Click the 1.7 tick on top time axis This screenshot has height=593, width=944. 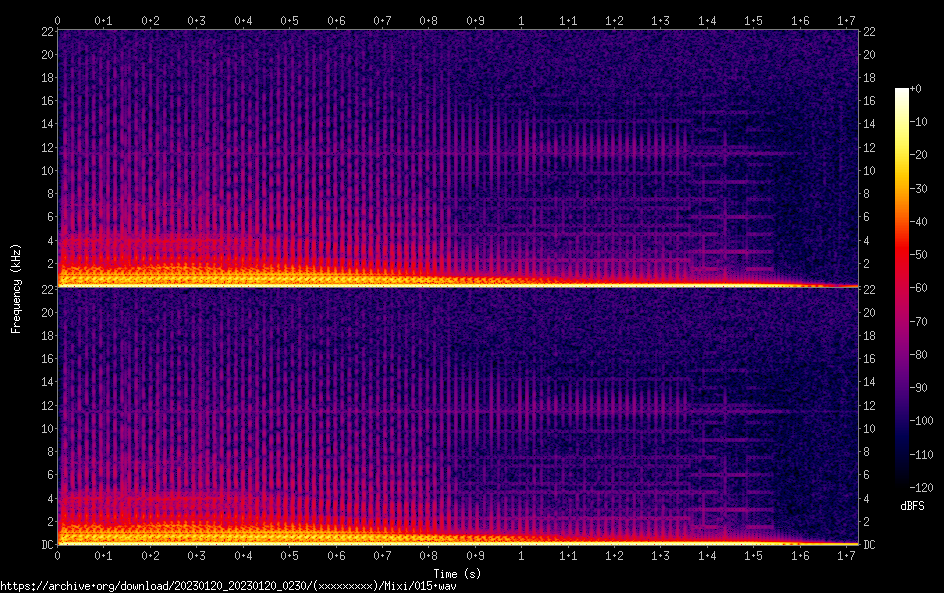845,20
